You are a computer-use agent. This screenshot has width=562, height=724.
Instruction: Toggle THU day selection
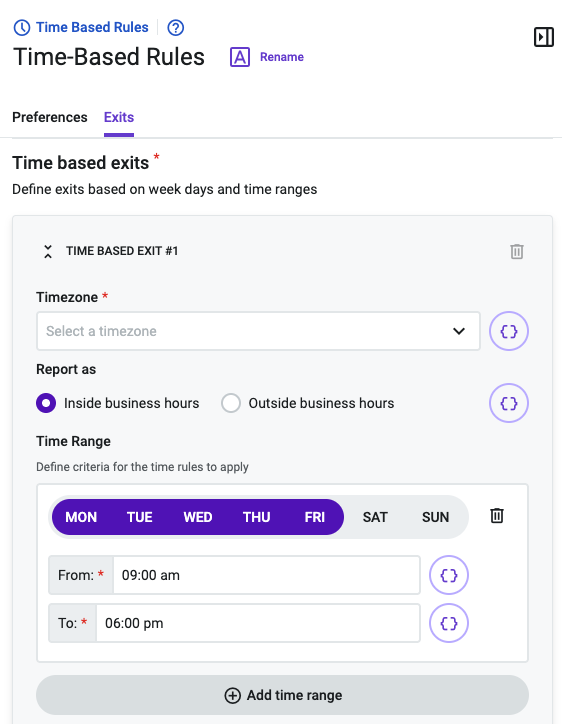(256, 517)
